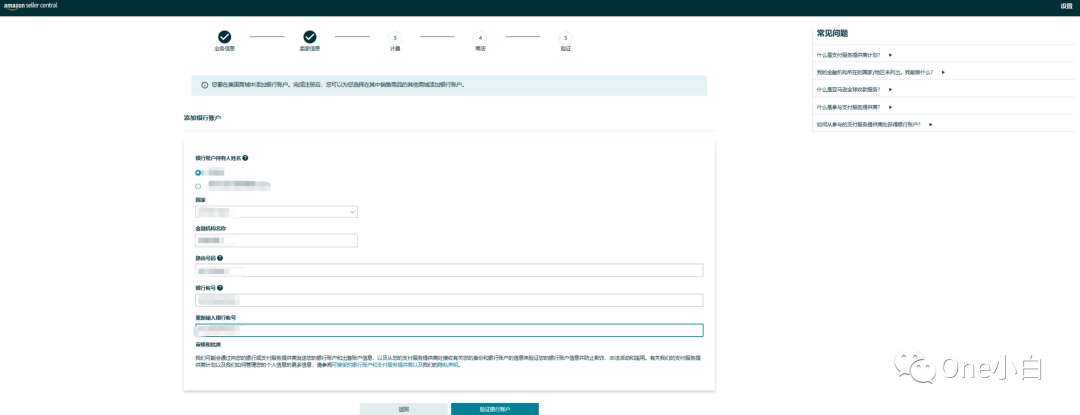Click step 3 计费 circle
This screenshot has height=415, width=1080.
pyautogui.click(x=395, y=37)
